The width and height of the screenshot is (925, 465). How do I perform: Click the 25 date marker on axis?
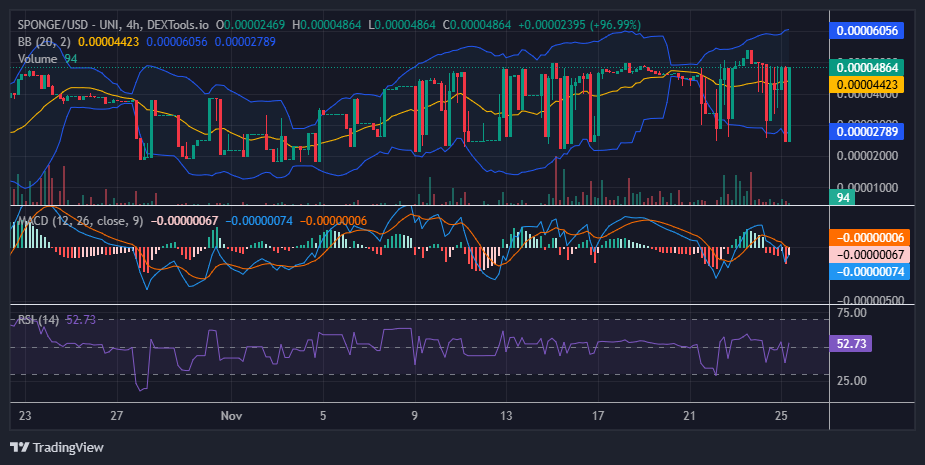780,415
